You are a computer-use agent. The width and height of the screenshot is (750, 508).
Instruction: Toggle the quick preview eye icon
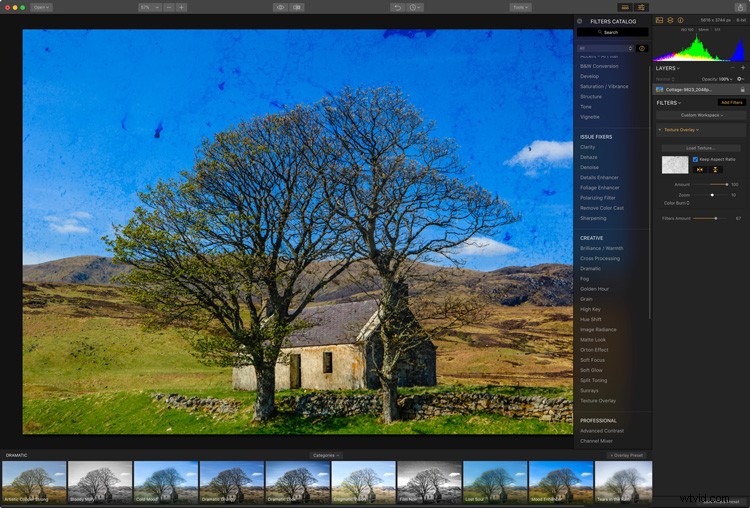(x=281, y=7)
